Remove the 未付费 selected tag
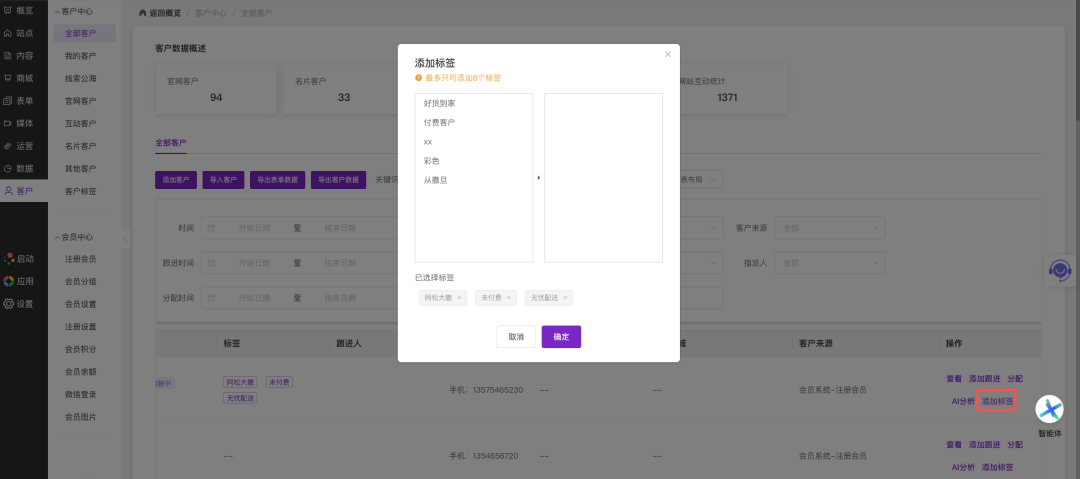Image resolution: width=1080 pixels, height=479 pixels. pyautogui.click(x=509, y=298)
